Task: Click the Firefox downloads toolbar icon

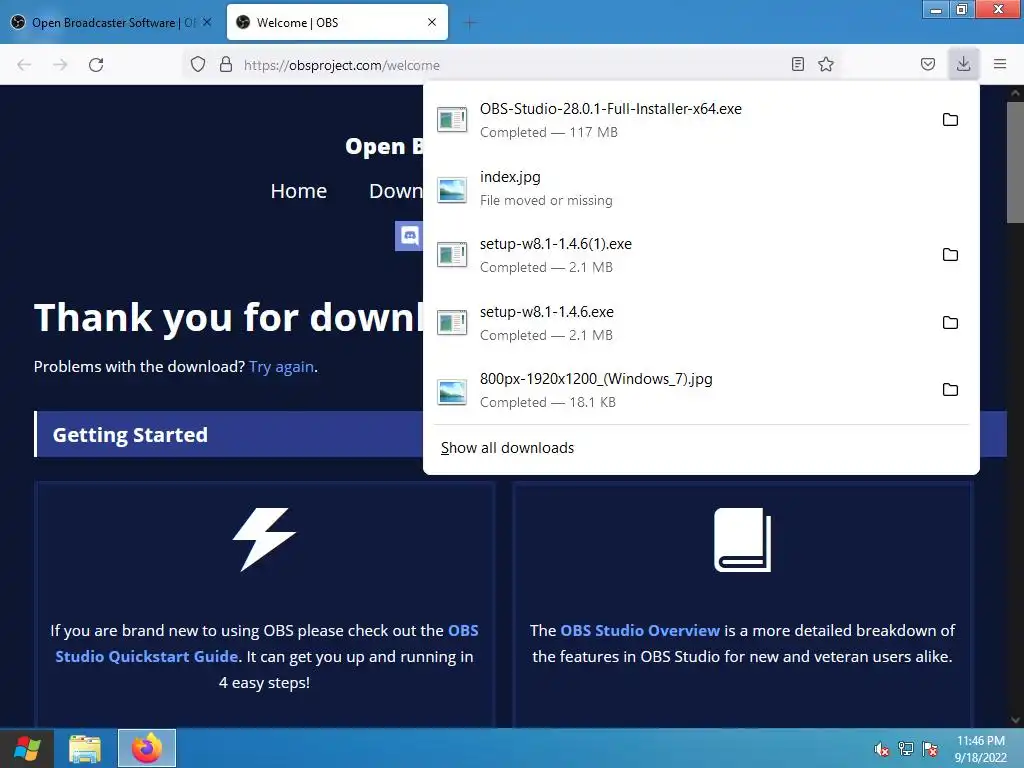Action: click(x=963, y=64)
